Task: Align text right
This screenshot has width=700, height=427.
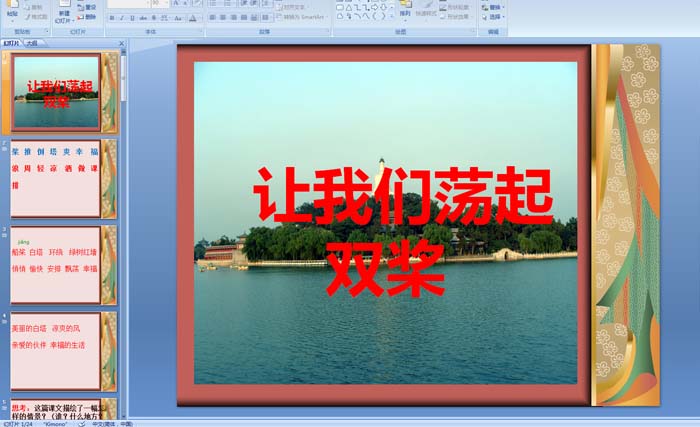Action: pyautogui.click(x=233, y=17)
